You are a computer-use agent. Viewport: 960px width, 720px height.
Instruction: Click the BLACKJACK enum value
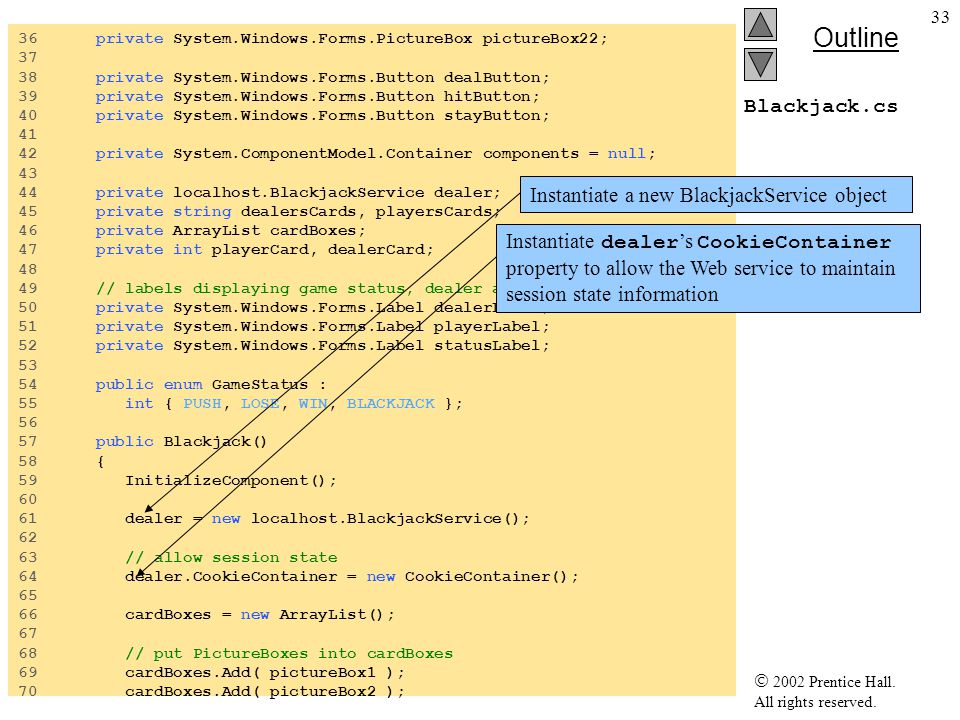pos(391,403)
